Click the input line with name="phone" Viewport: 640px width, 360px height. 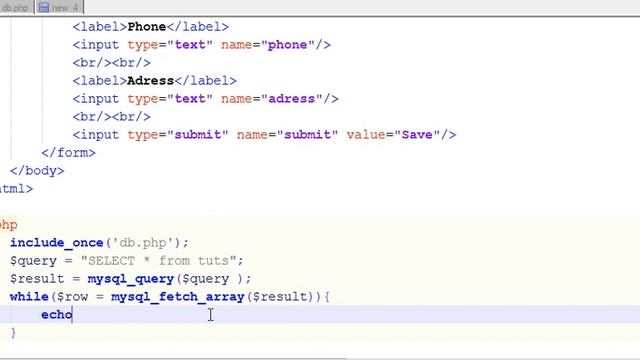pyautogui.click(x=202, y=45)
